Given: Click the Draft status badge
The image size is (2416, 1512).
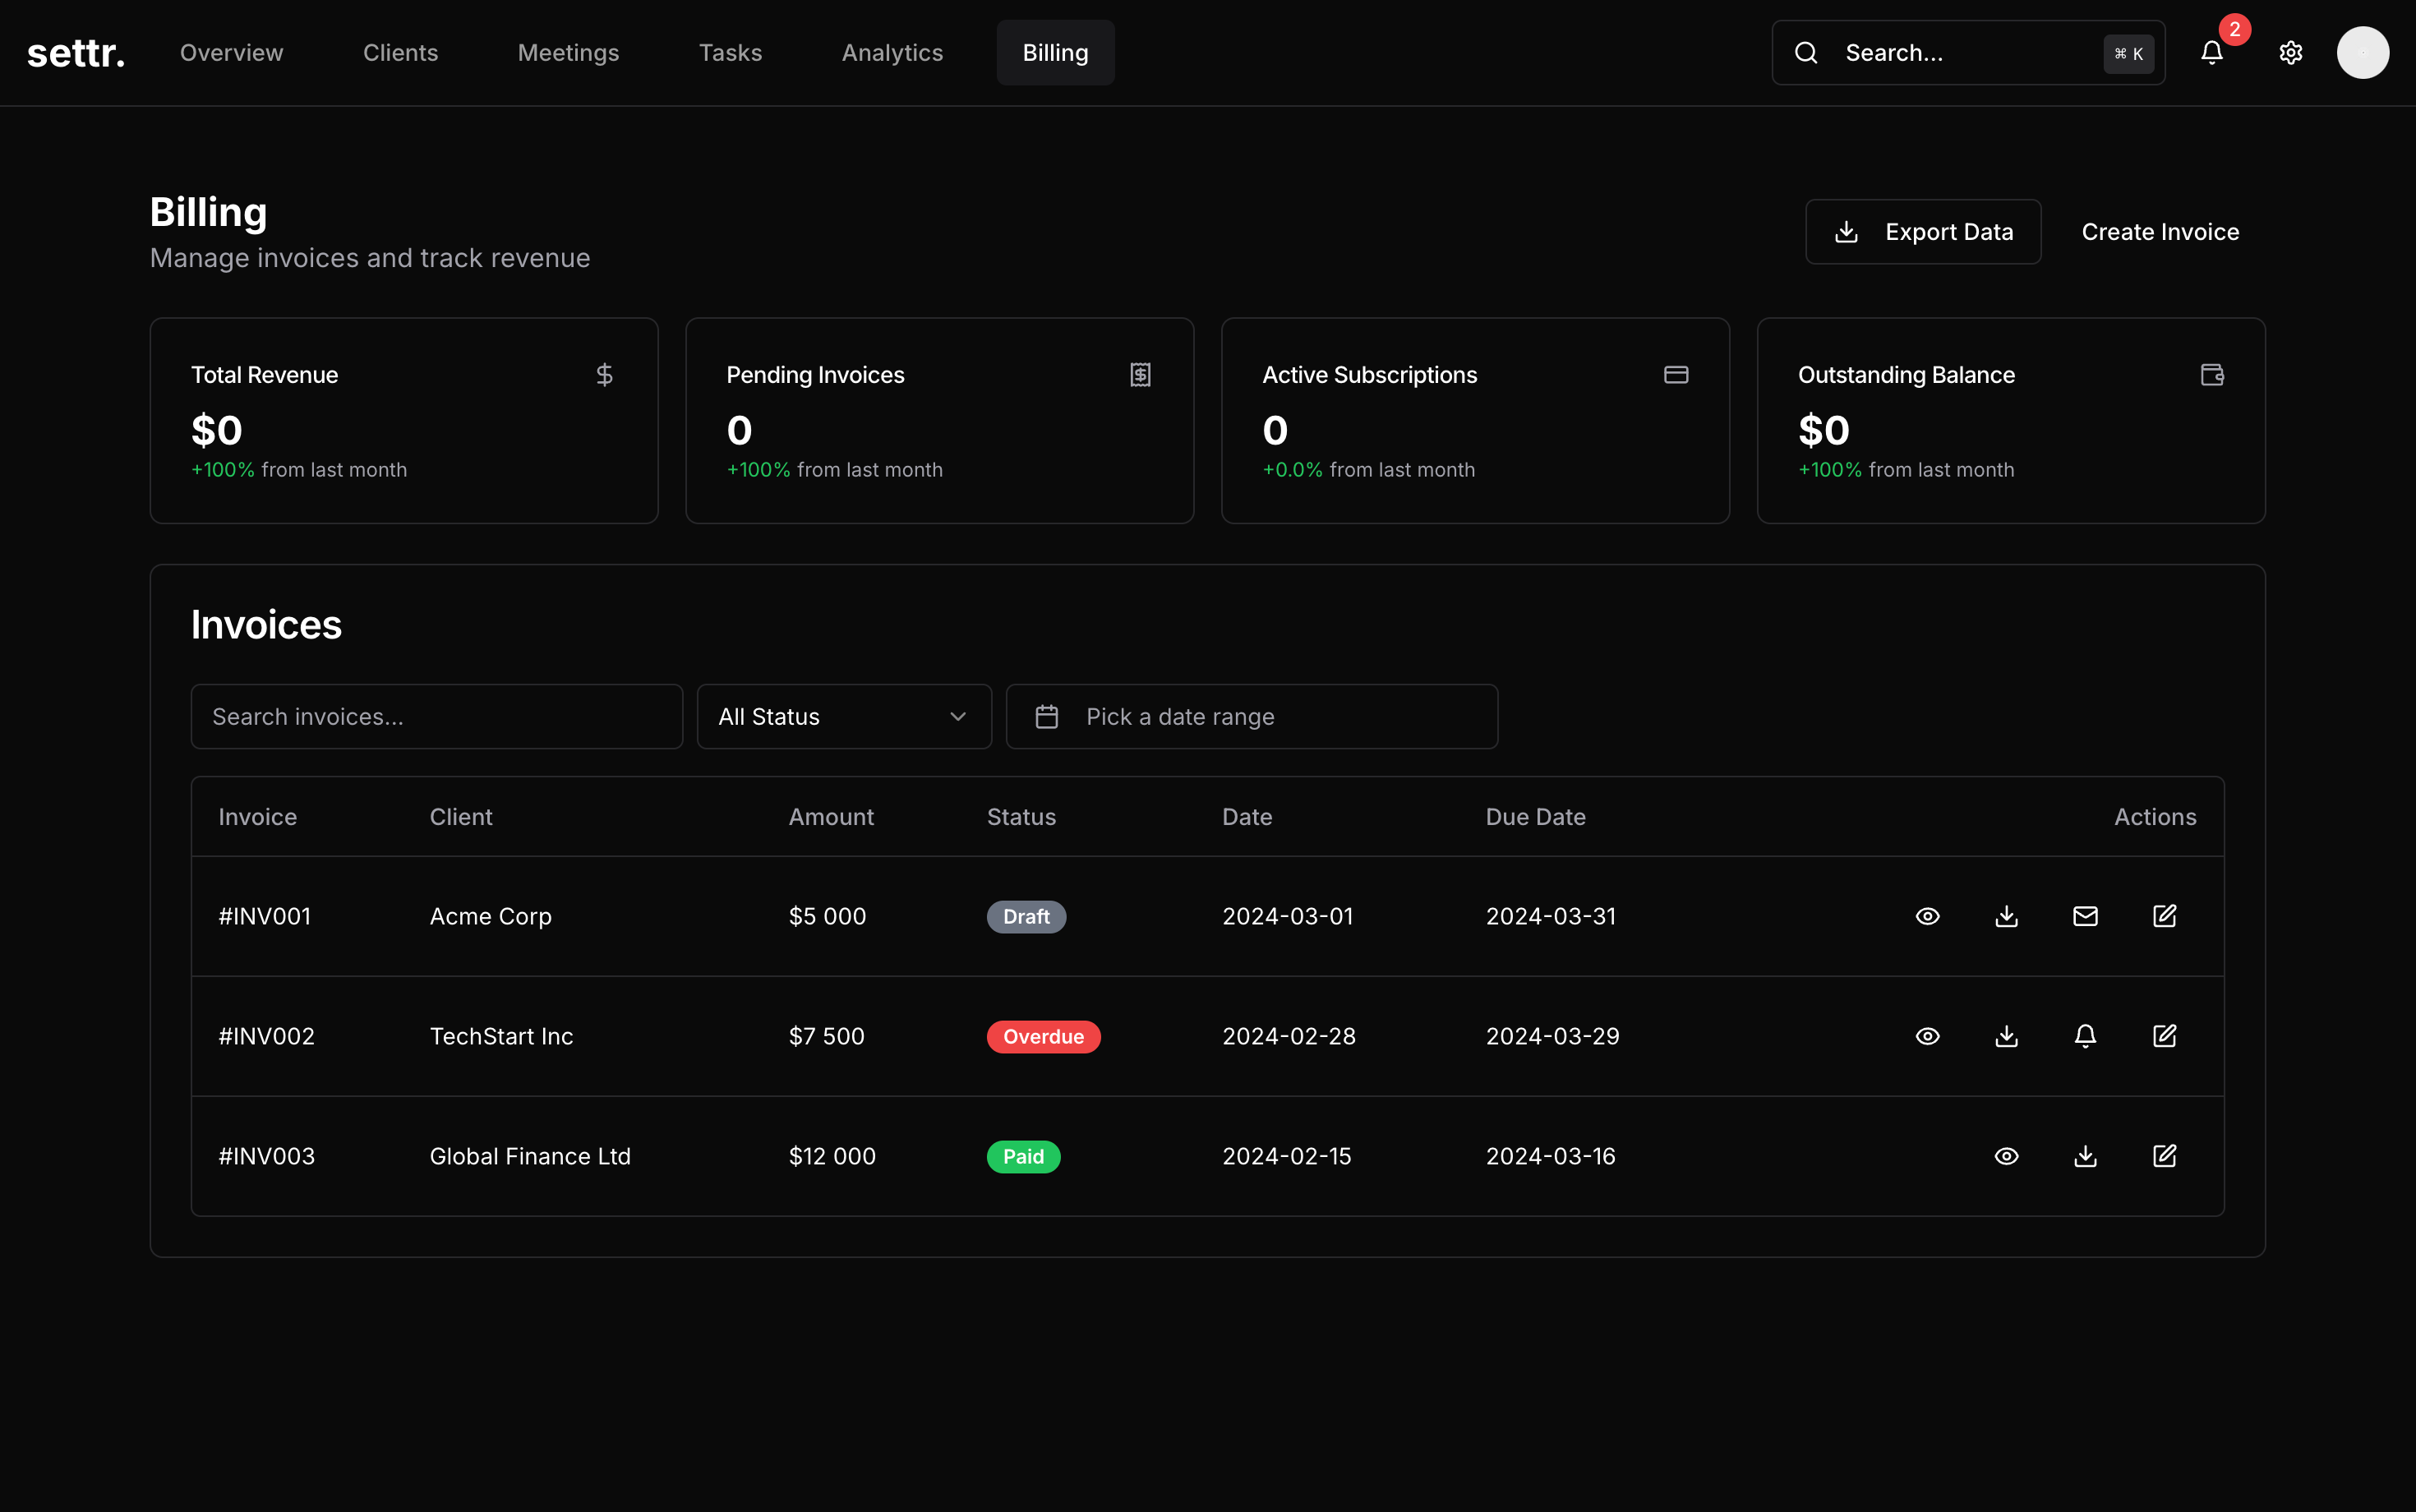Looking at the screenshot, I should [x=1026, y=917].
